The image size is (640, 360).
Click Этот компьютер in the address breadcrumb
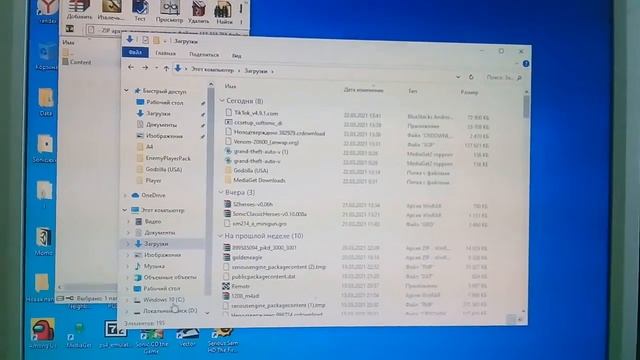pyautogui.click(x=213, y=70)
